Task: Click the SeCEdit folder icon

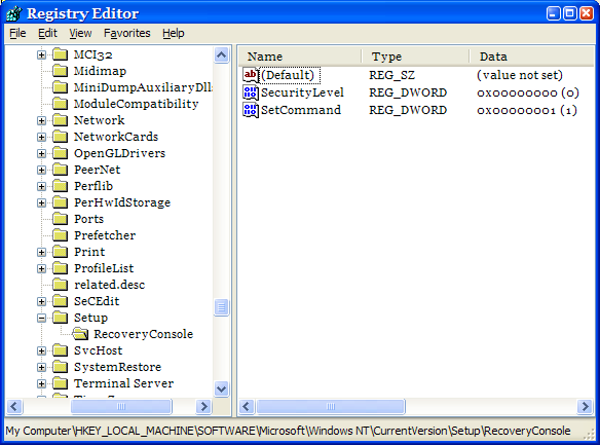Action: coord(60,301)
